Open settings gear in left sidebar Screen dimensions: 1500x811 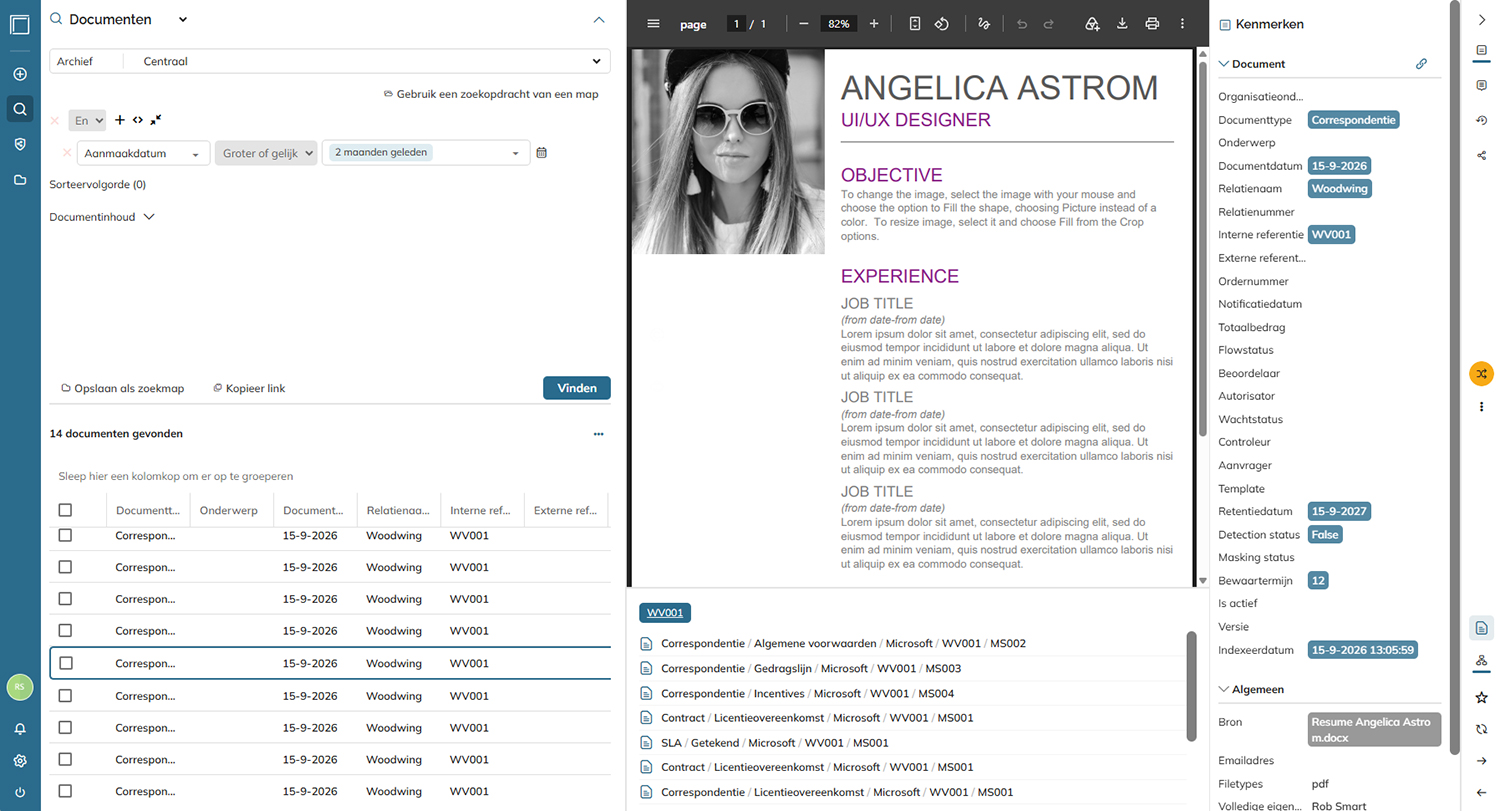click(x=20, y=761)
